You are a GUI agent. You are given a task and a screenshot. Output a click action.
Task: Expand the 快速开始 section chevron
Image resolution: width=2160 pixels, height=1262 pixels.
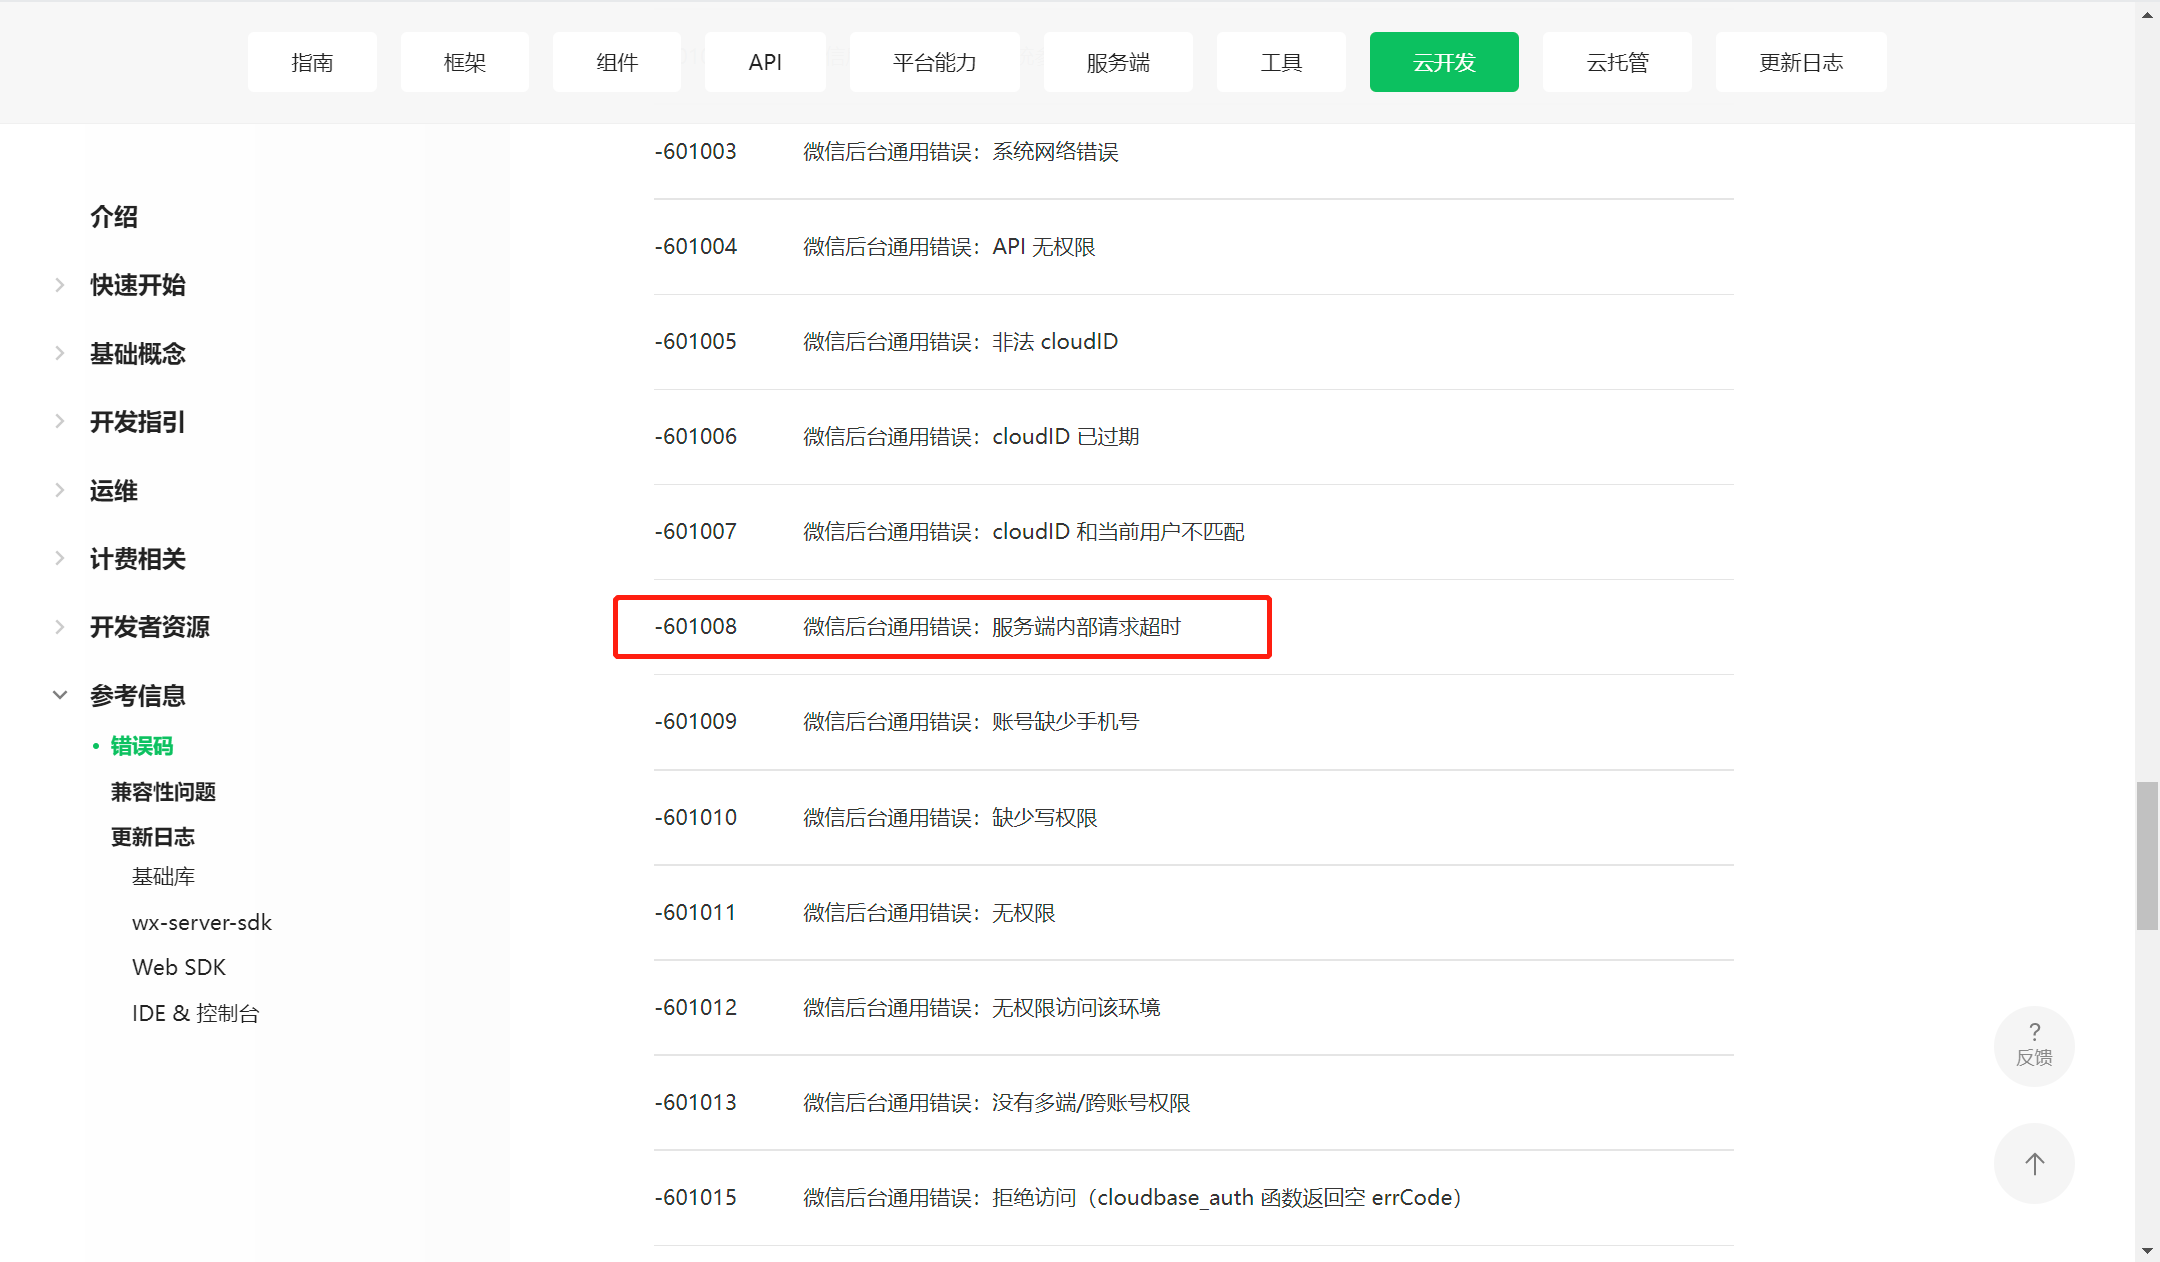click(x=60, y=285)
